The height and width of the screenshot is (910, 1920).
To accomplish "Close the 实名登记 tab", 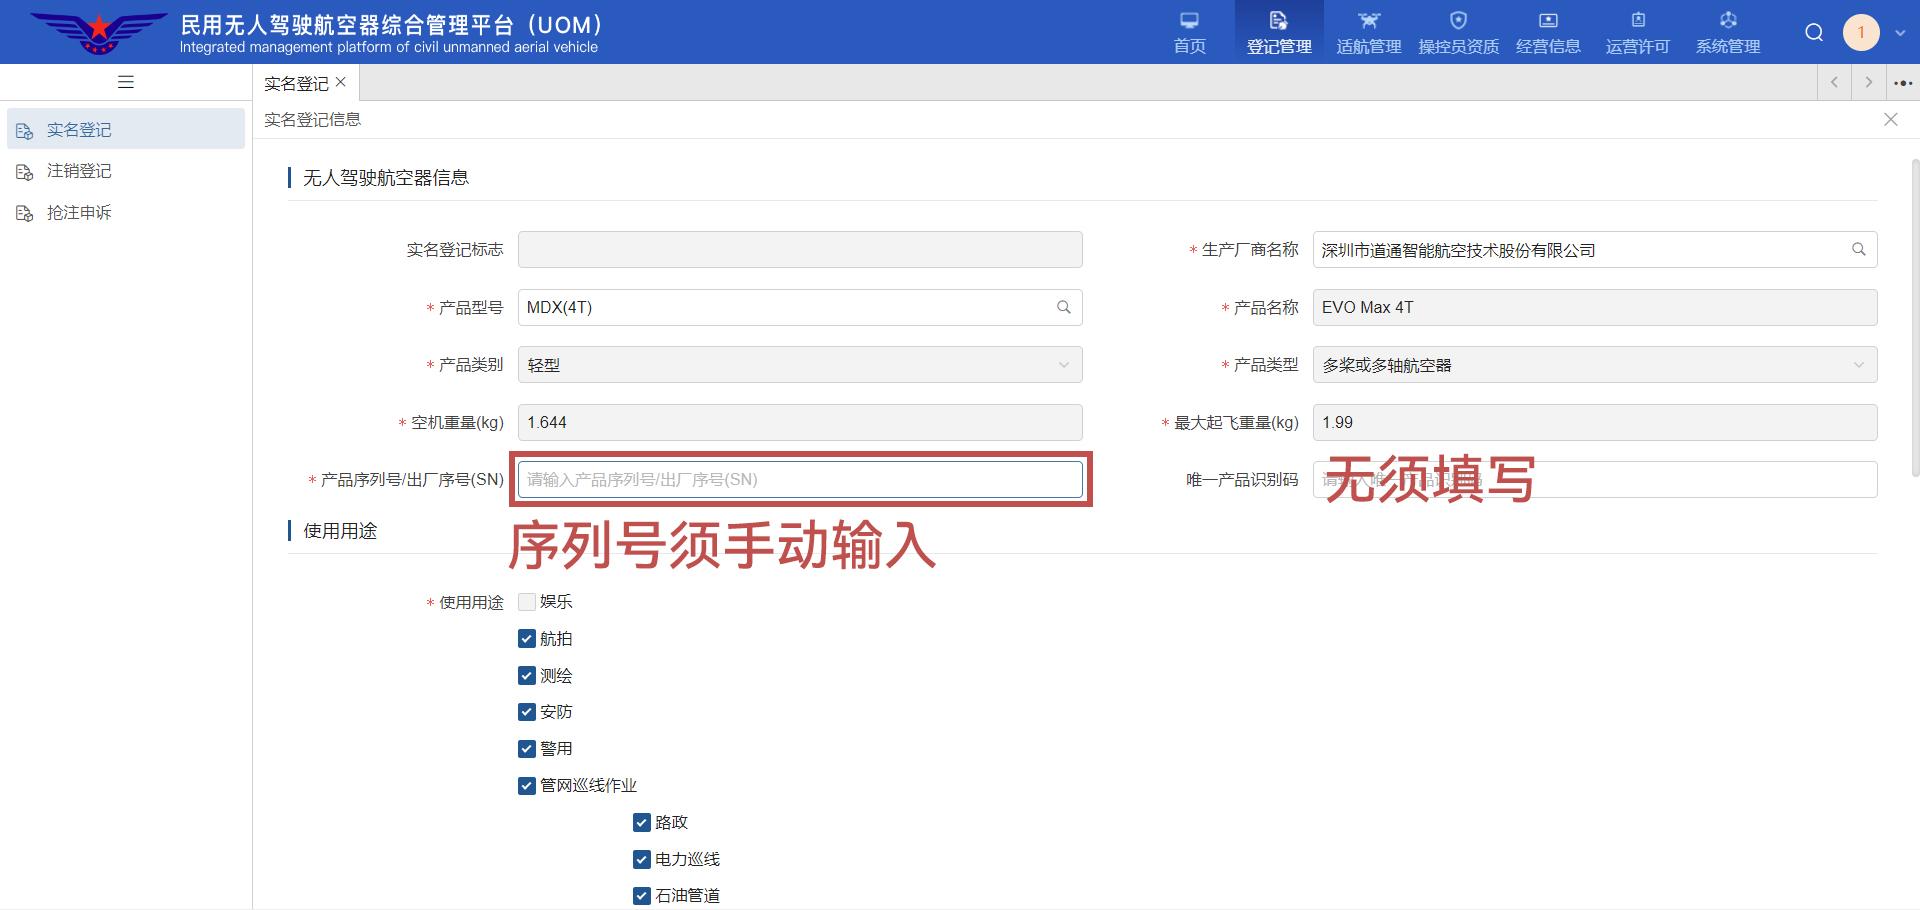I will click(x=341, y=83).
